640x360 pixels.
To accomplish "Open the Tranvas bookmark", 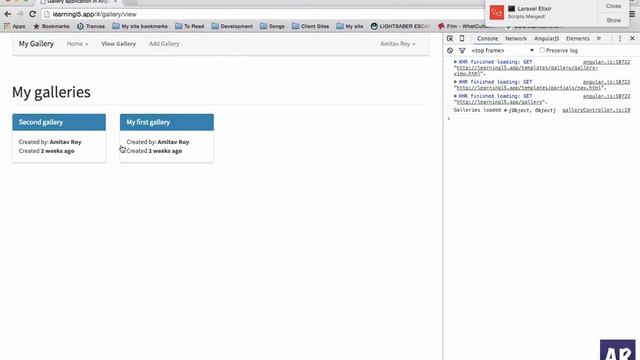I will coord(91,26).
